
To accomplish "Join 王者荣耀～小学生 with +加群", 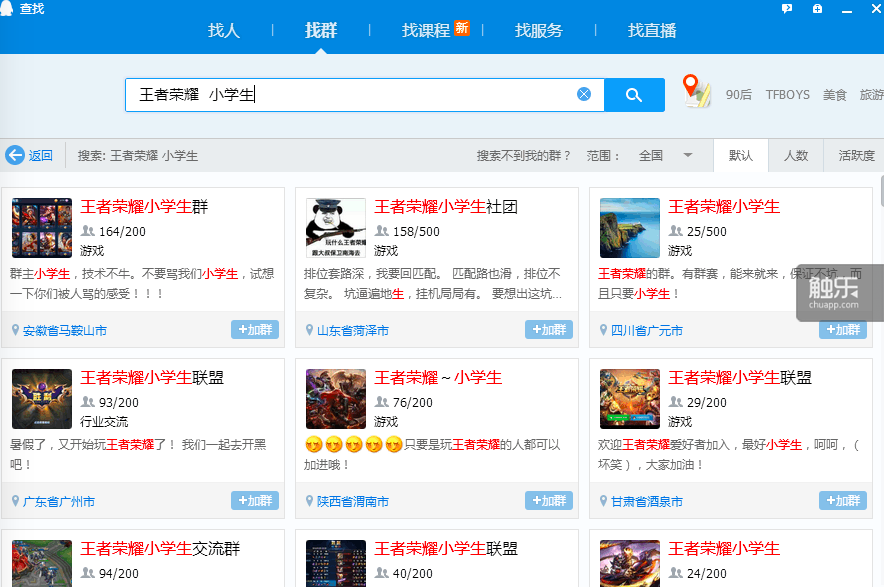I will tap(549, 500).
